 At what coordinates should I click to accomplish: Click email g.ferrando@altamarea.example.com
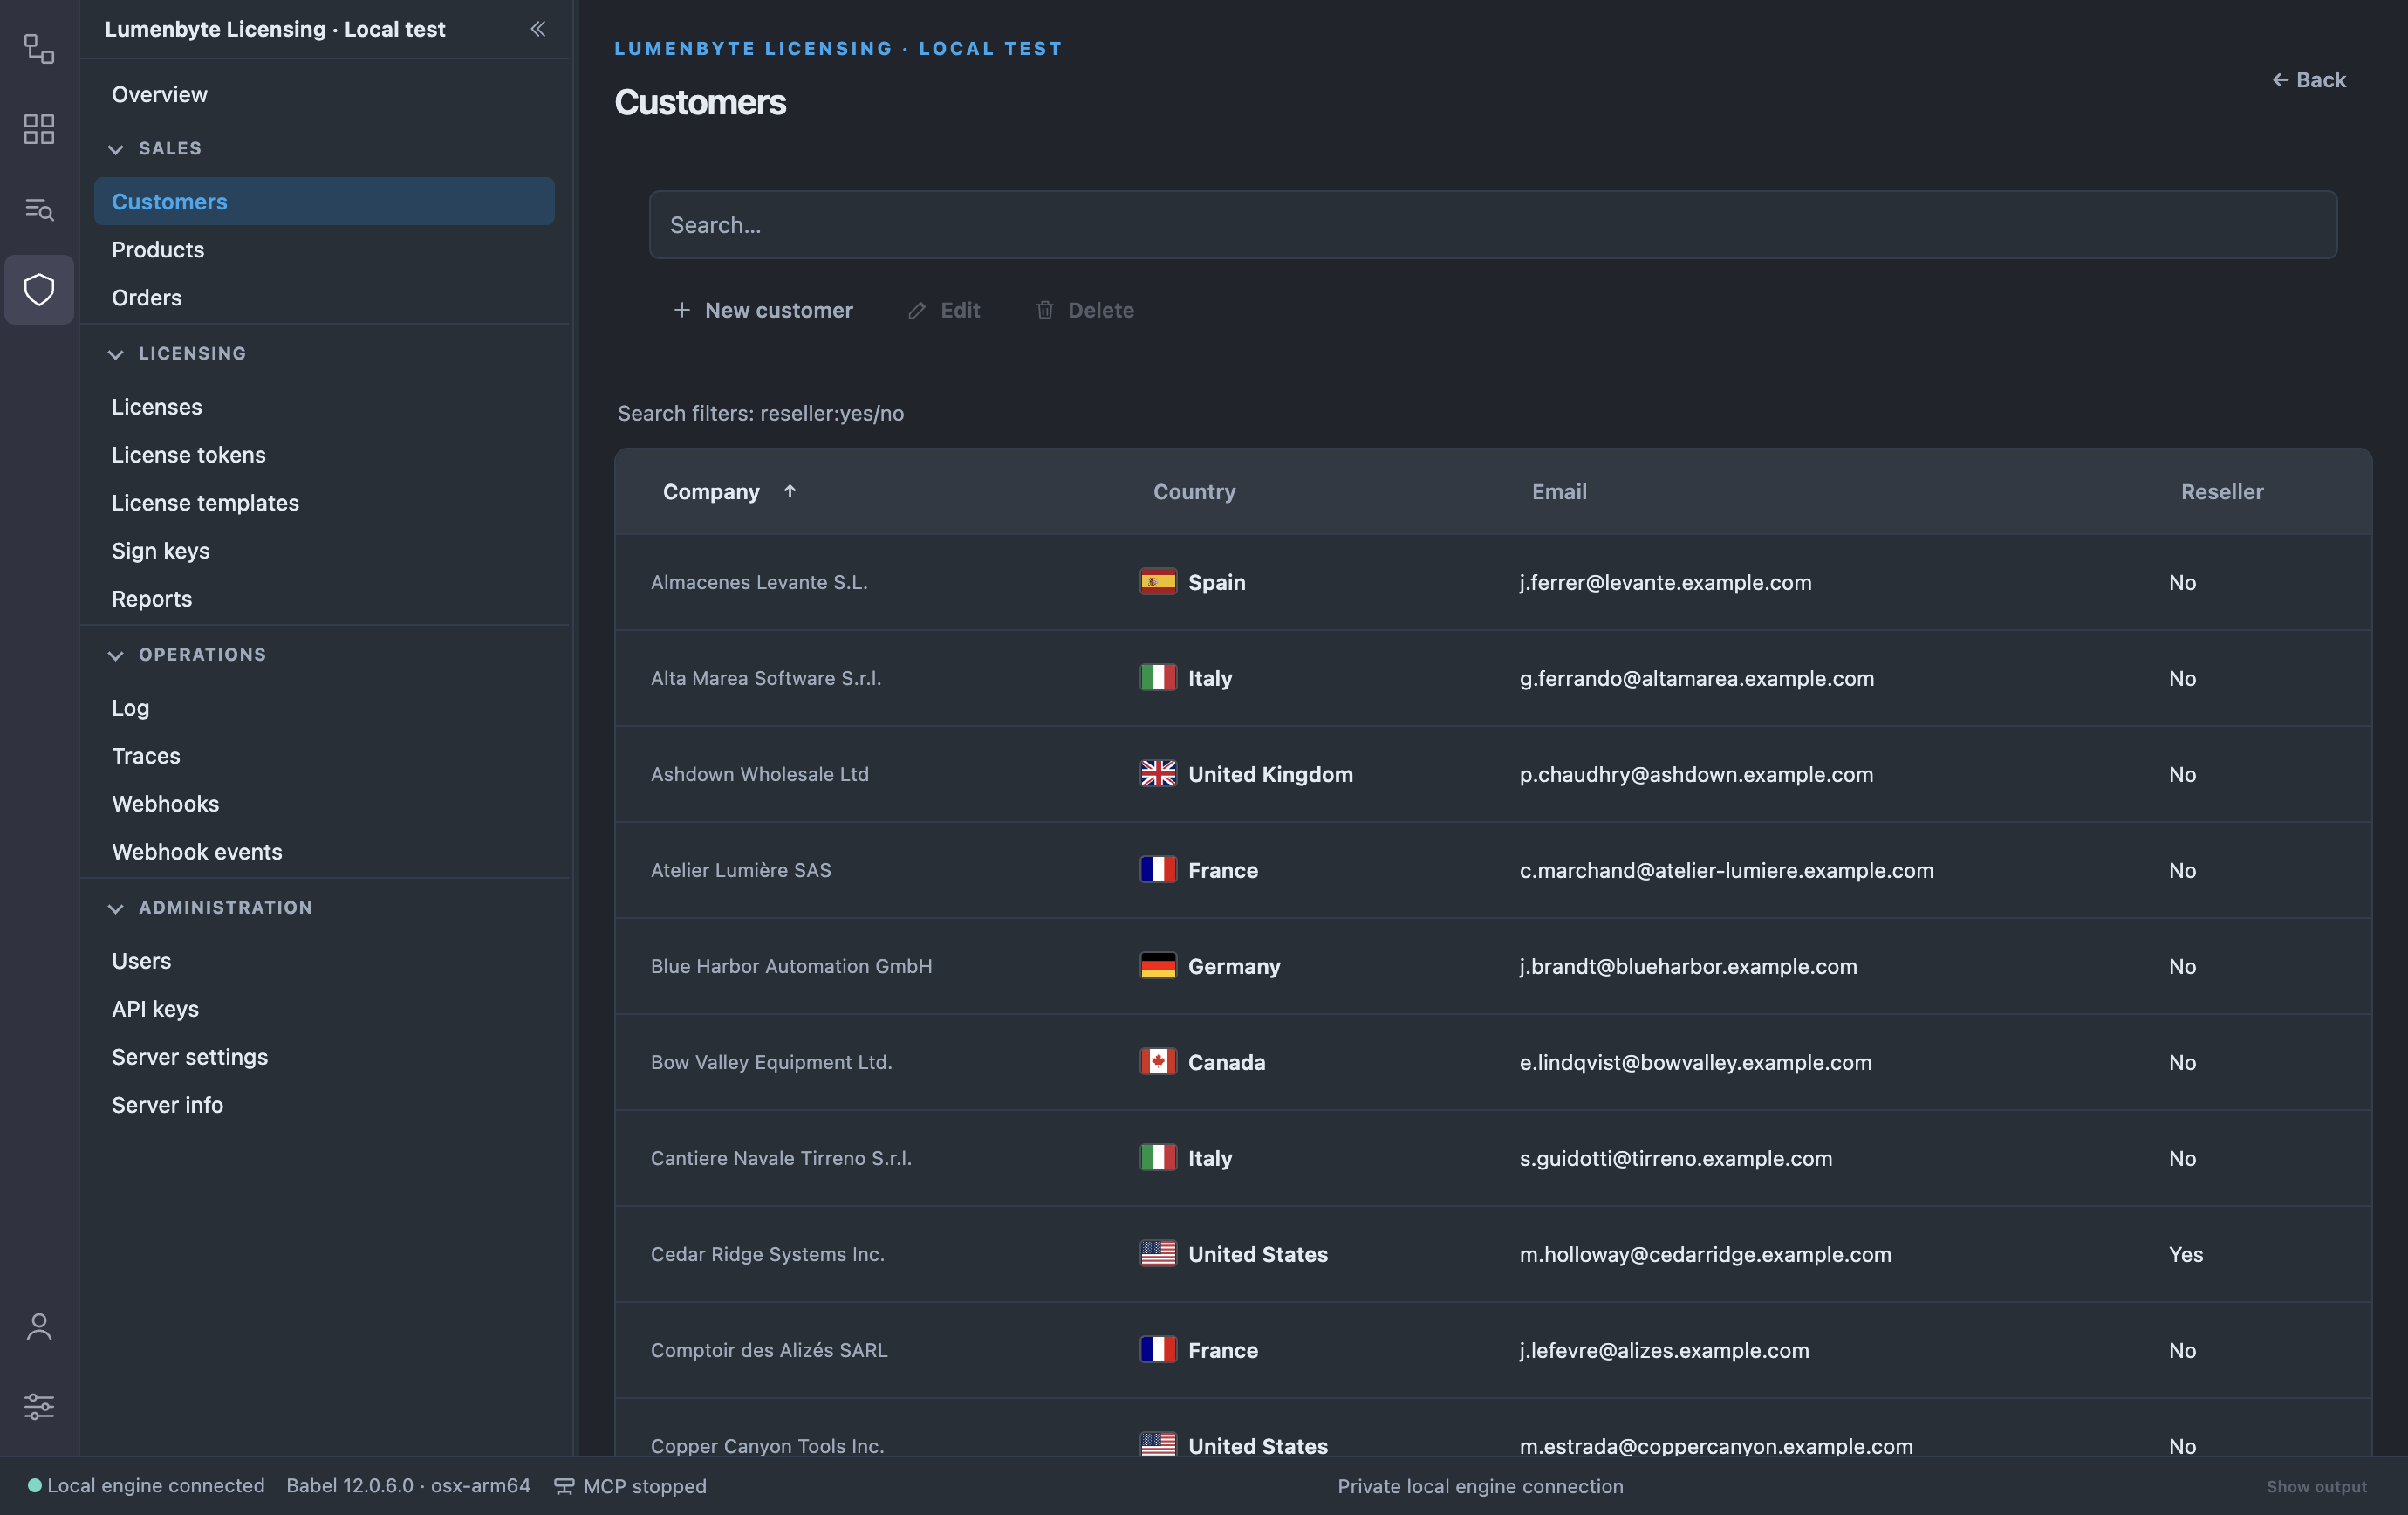pos(1696,678)
